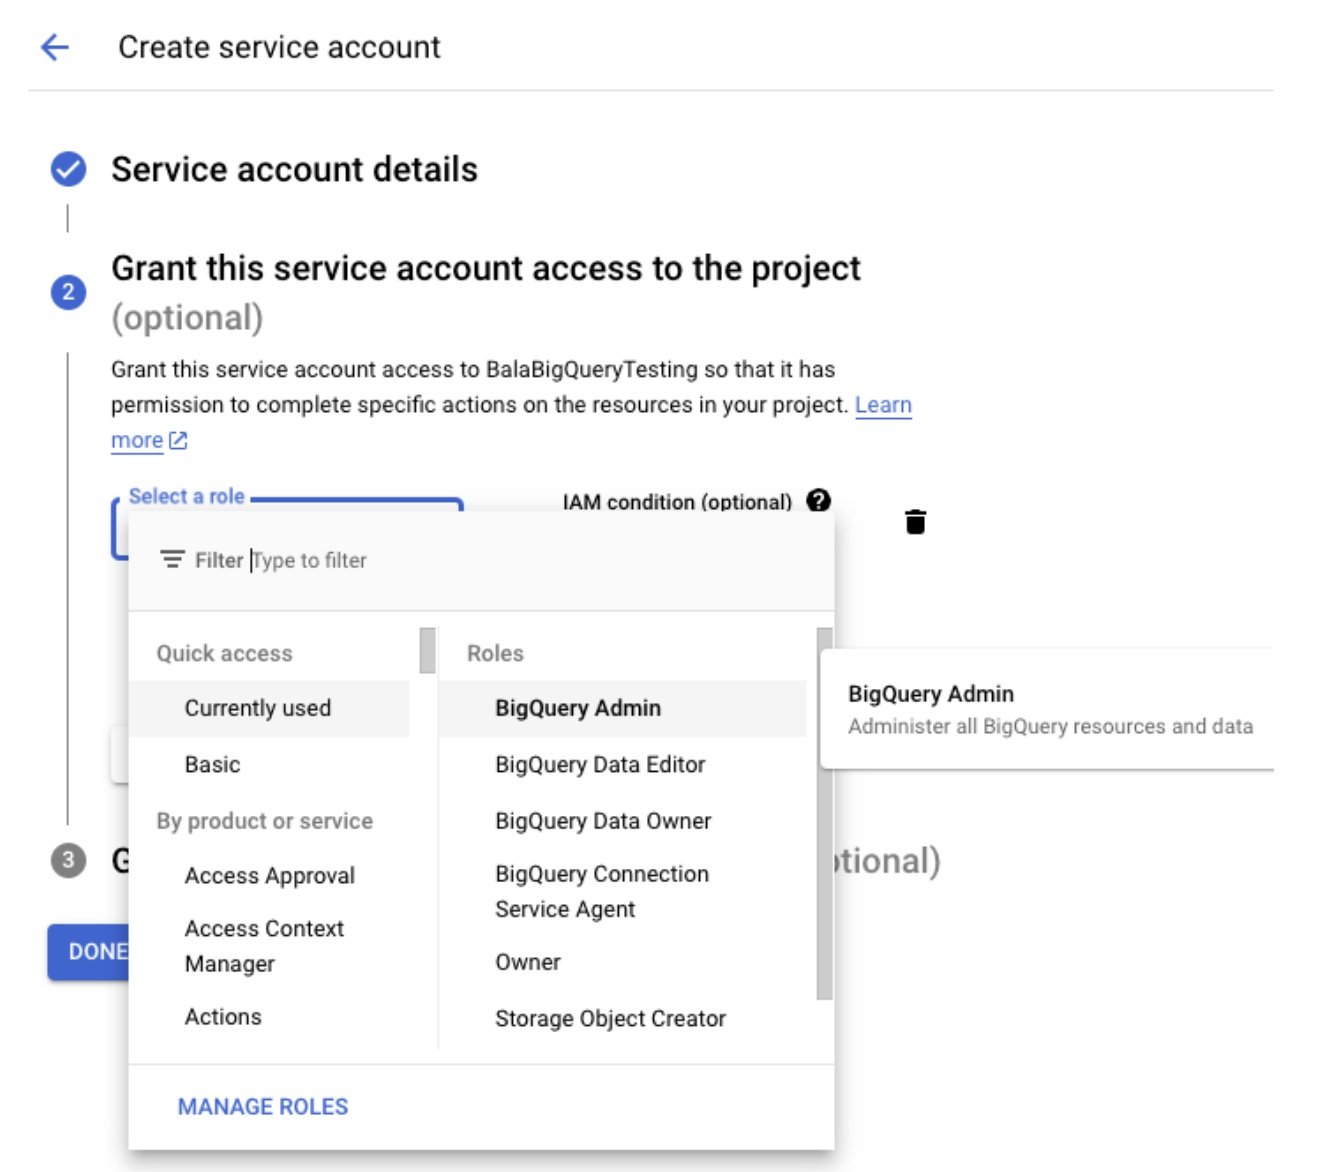Click the Service account details checkmark icon

[68, 169]
